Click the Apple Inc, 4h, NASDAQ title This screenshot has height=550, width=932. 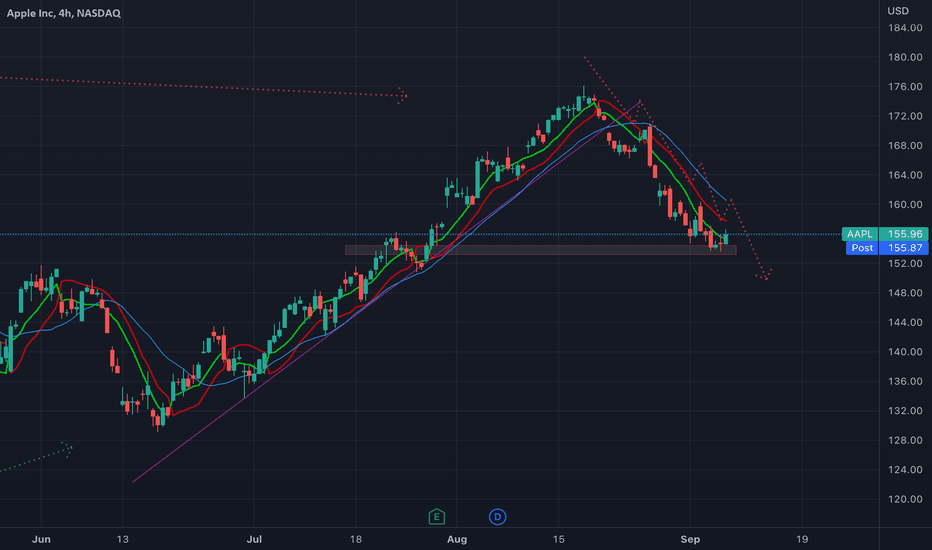pos(64,13)
